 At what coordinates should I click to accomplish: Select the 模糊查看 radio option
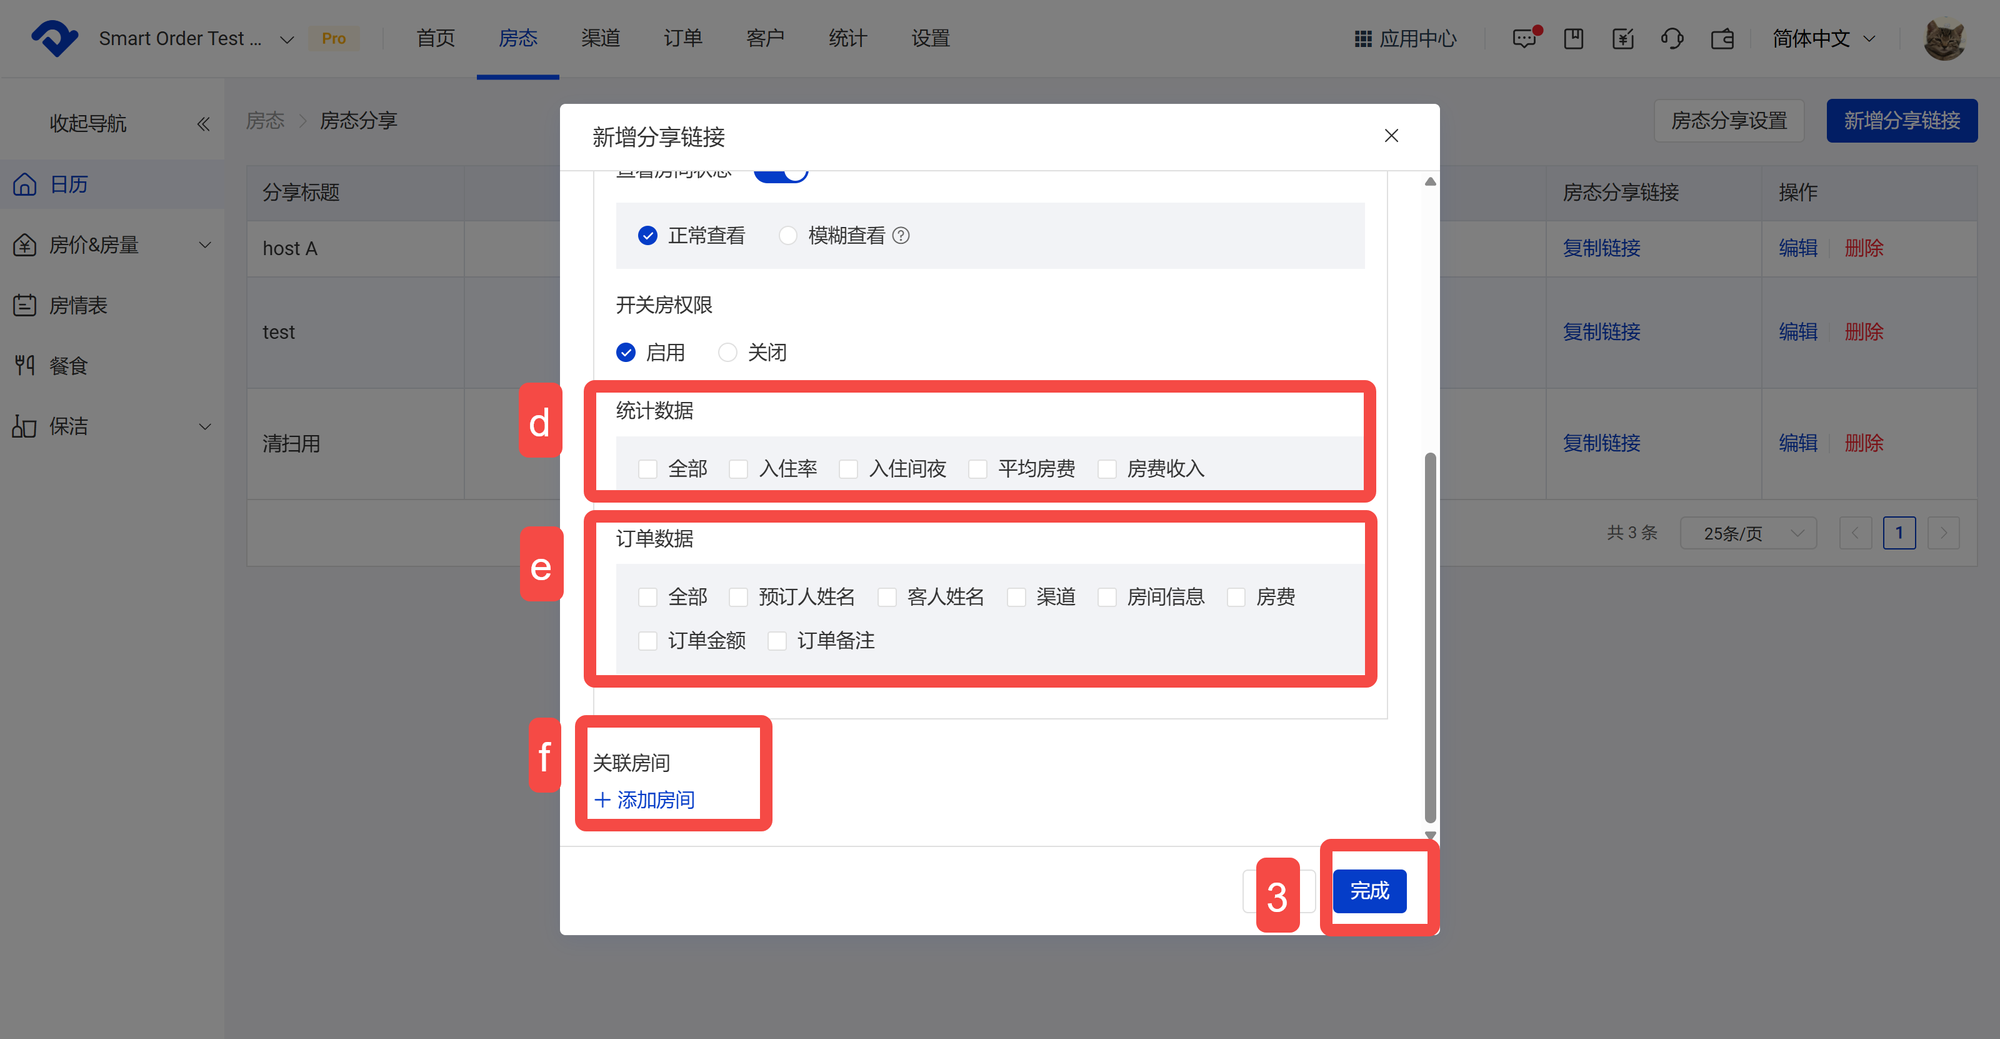[x=788, y=236]
